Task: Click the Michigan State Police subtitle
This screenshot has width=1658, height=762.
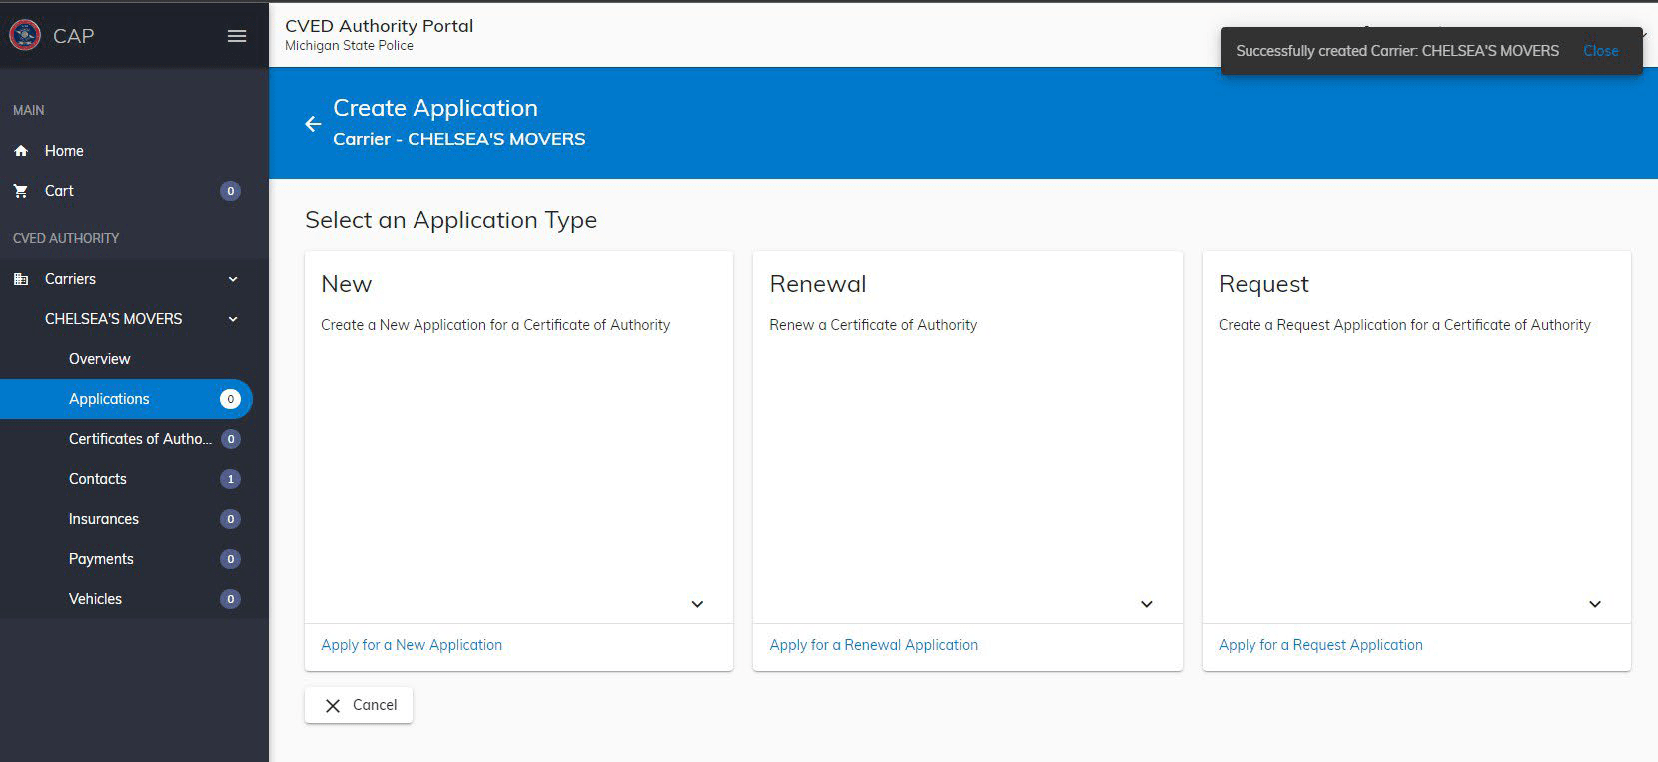Action: point(349,46)
